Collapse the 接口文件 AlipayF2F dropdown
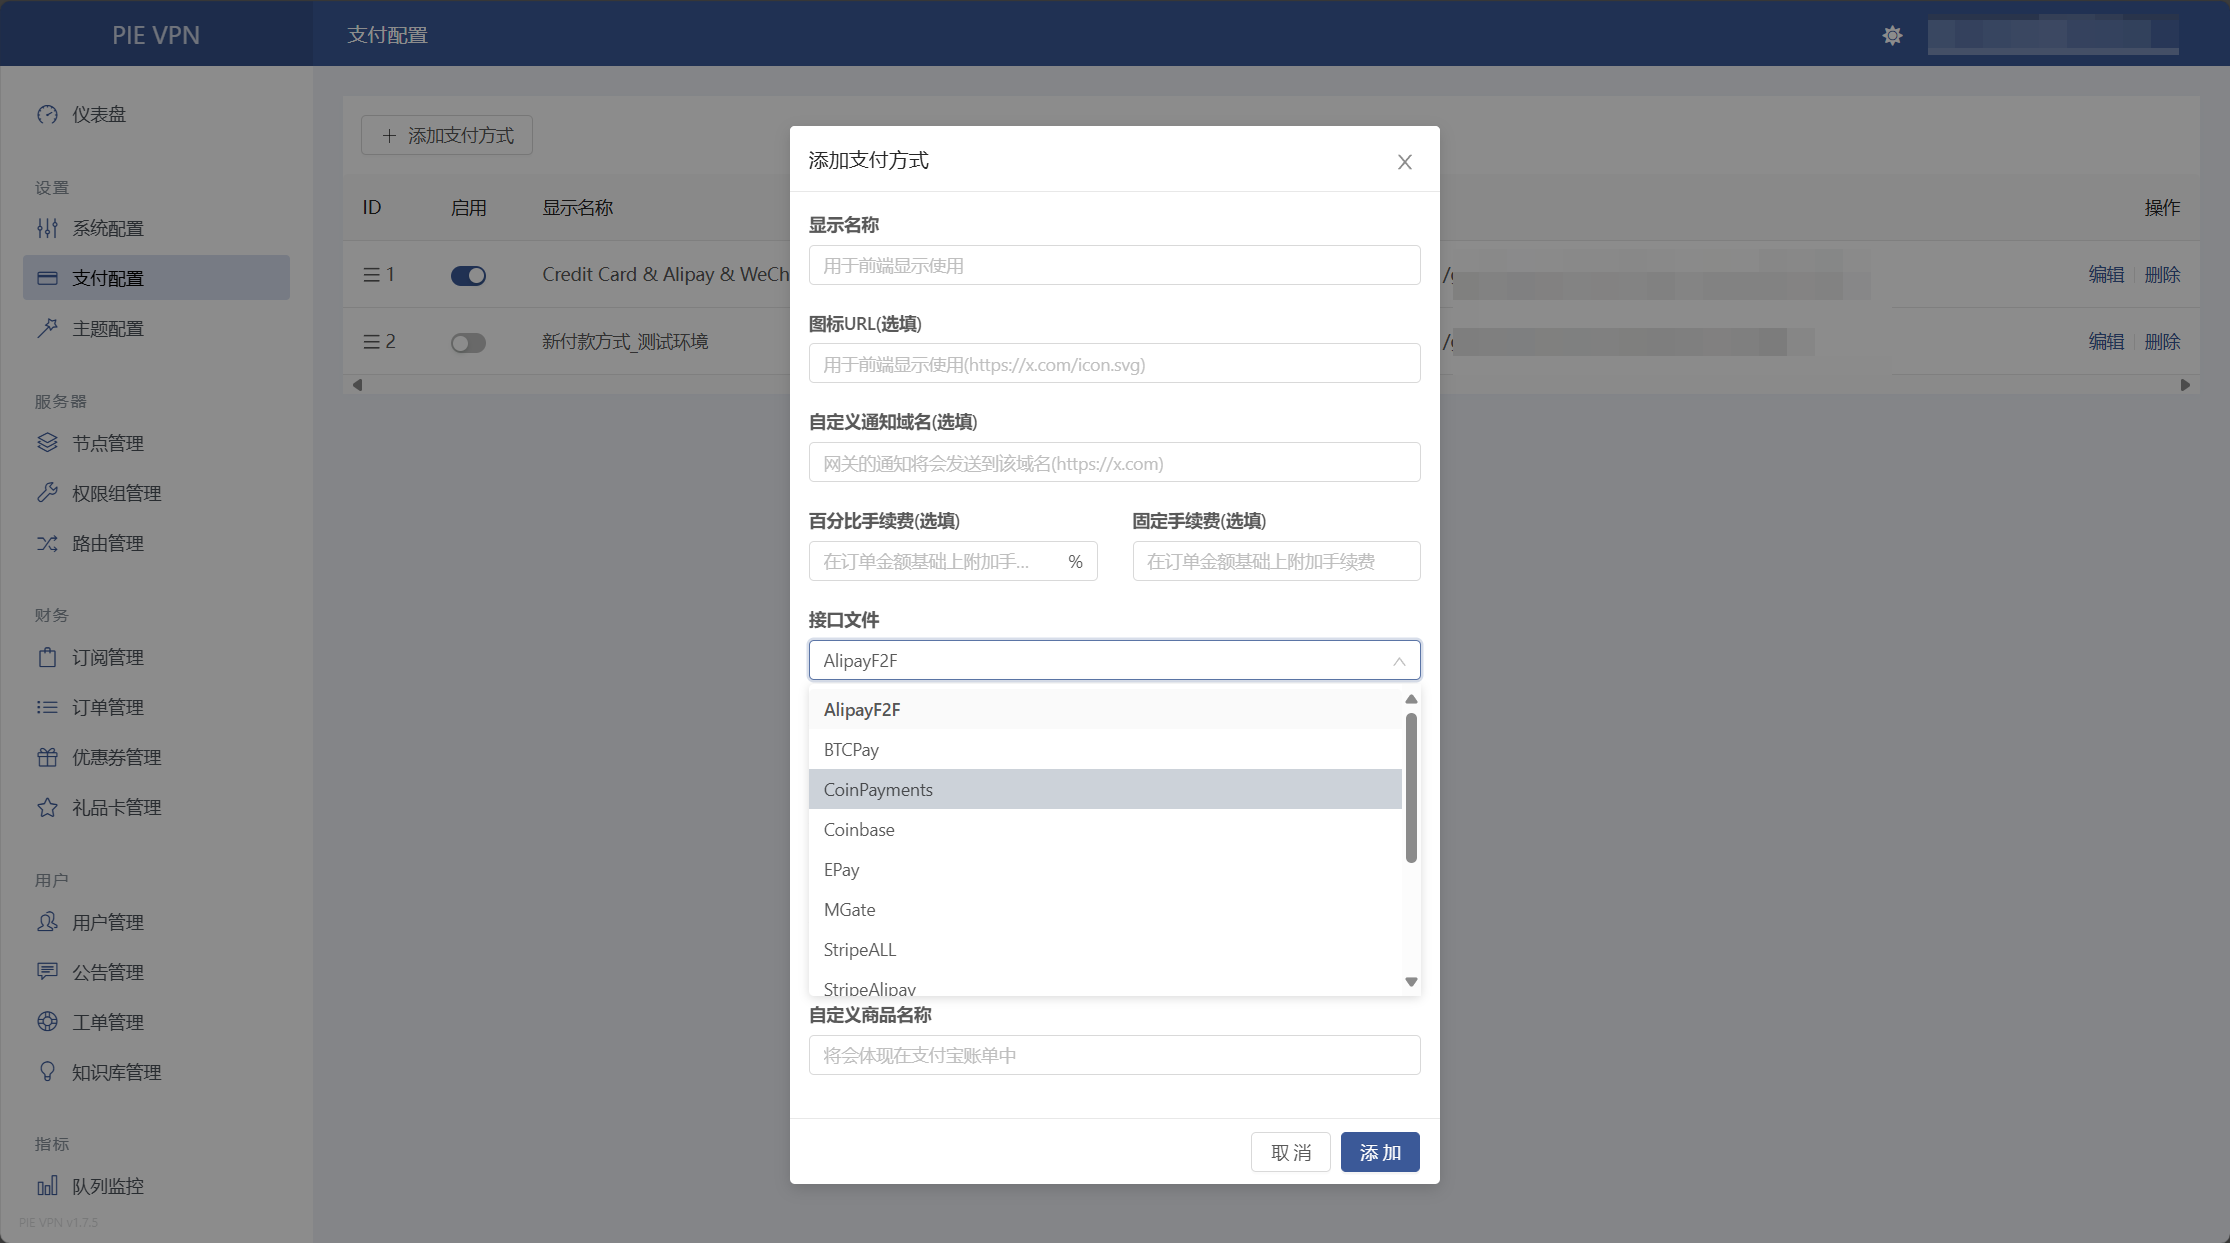Image resolution: width=2230 pixels, height=1243 pixels. 1398,661
